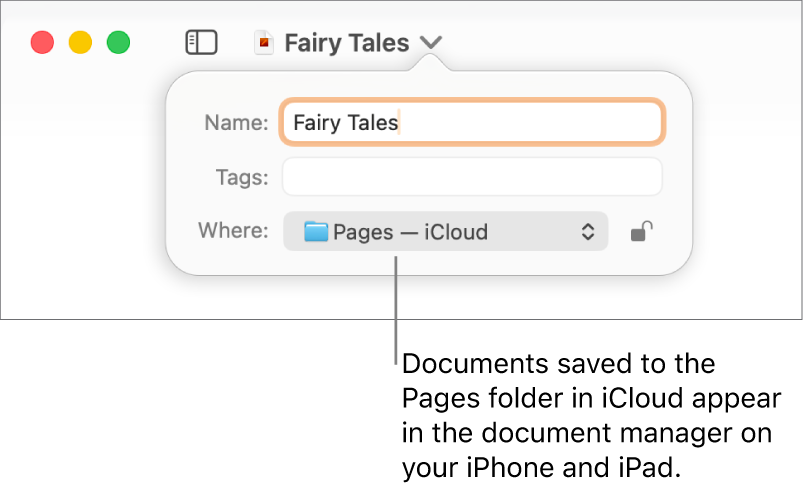Viewport: 804px width, 486px height.
Task: Minimize the window with the yellow button
Action: pyautogui.click(x=81, y=42)
